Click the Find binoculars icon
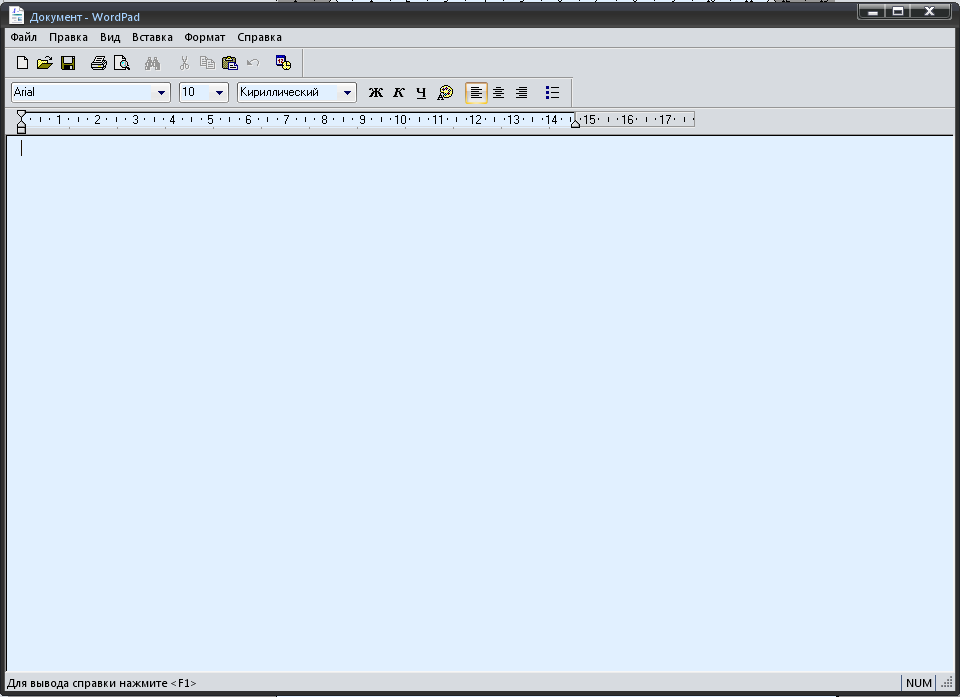Image resolution: width=960 pixels, height=697 pixels. coord(152,62)
